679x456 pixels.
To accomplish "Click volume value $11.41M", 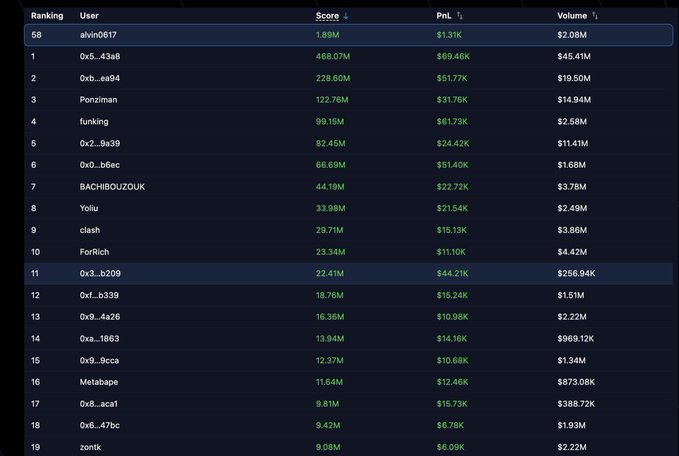I will (x=573, y=143).
